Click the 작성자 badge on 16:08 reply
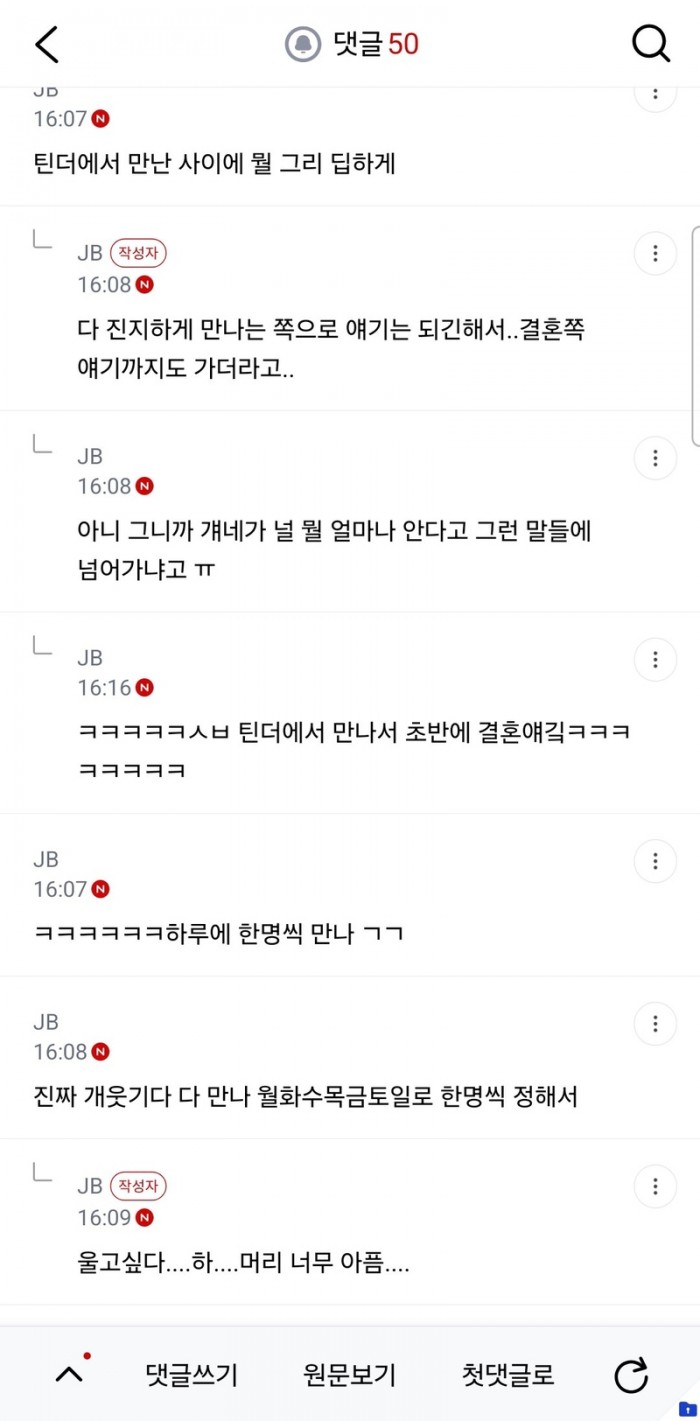The image size is (700, 1421). pyautogui.click(x=138, y=254)
